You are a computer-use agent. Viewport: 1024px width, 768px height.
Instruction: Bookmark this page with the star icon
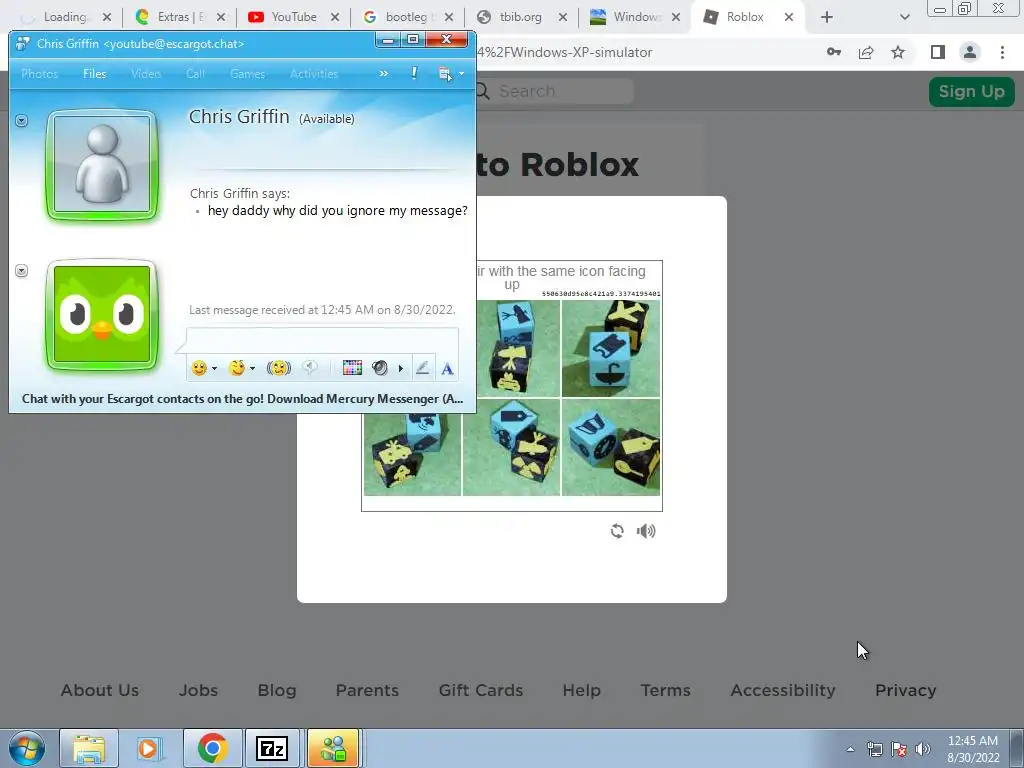click(898, 52)
